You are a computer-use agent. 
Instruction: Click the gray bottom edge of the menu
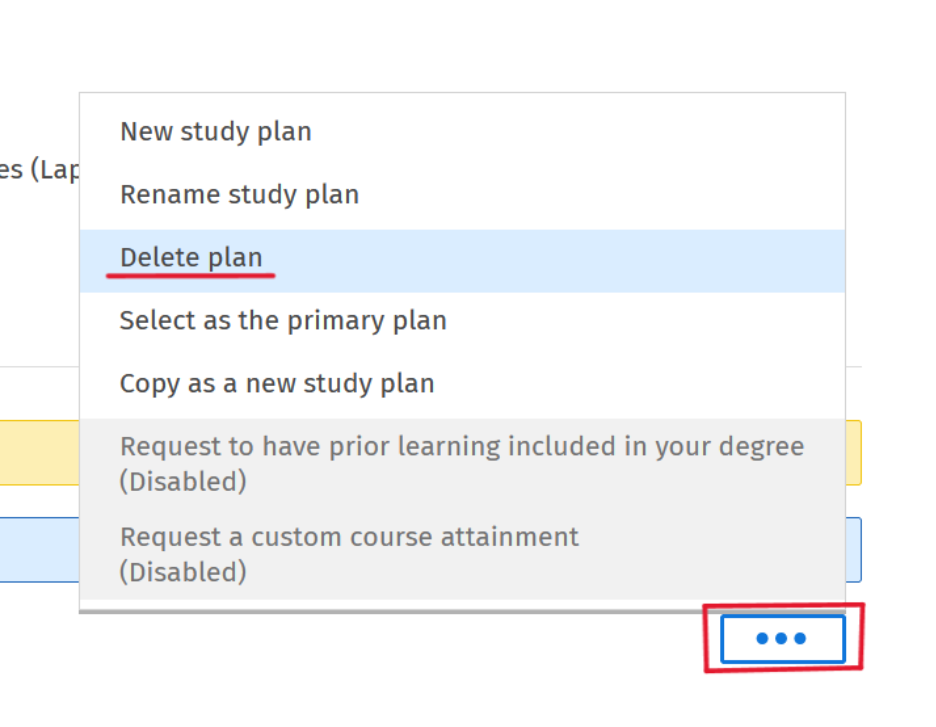point(462,611)
